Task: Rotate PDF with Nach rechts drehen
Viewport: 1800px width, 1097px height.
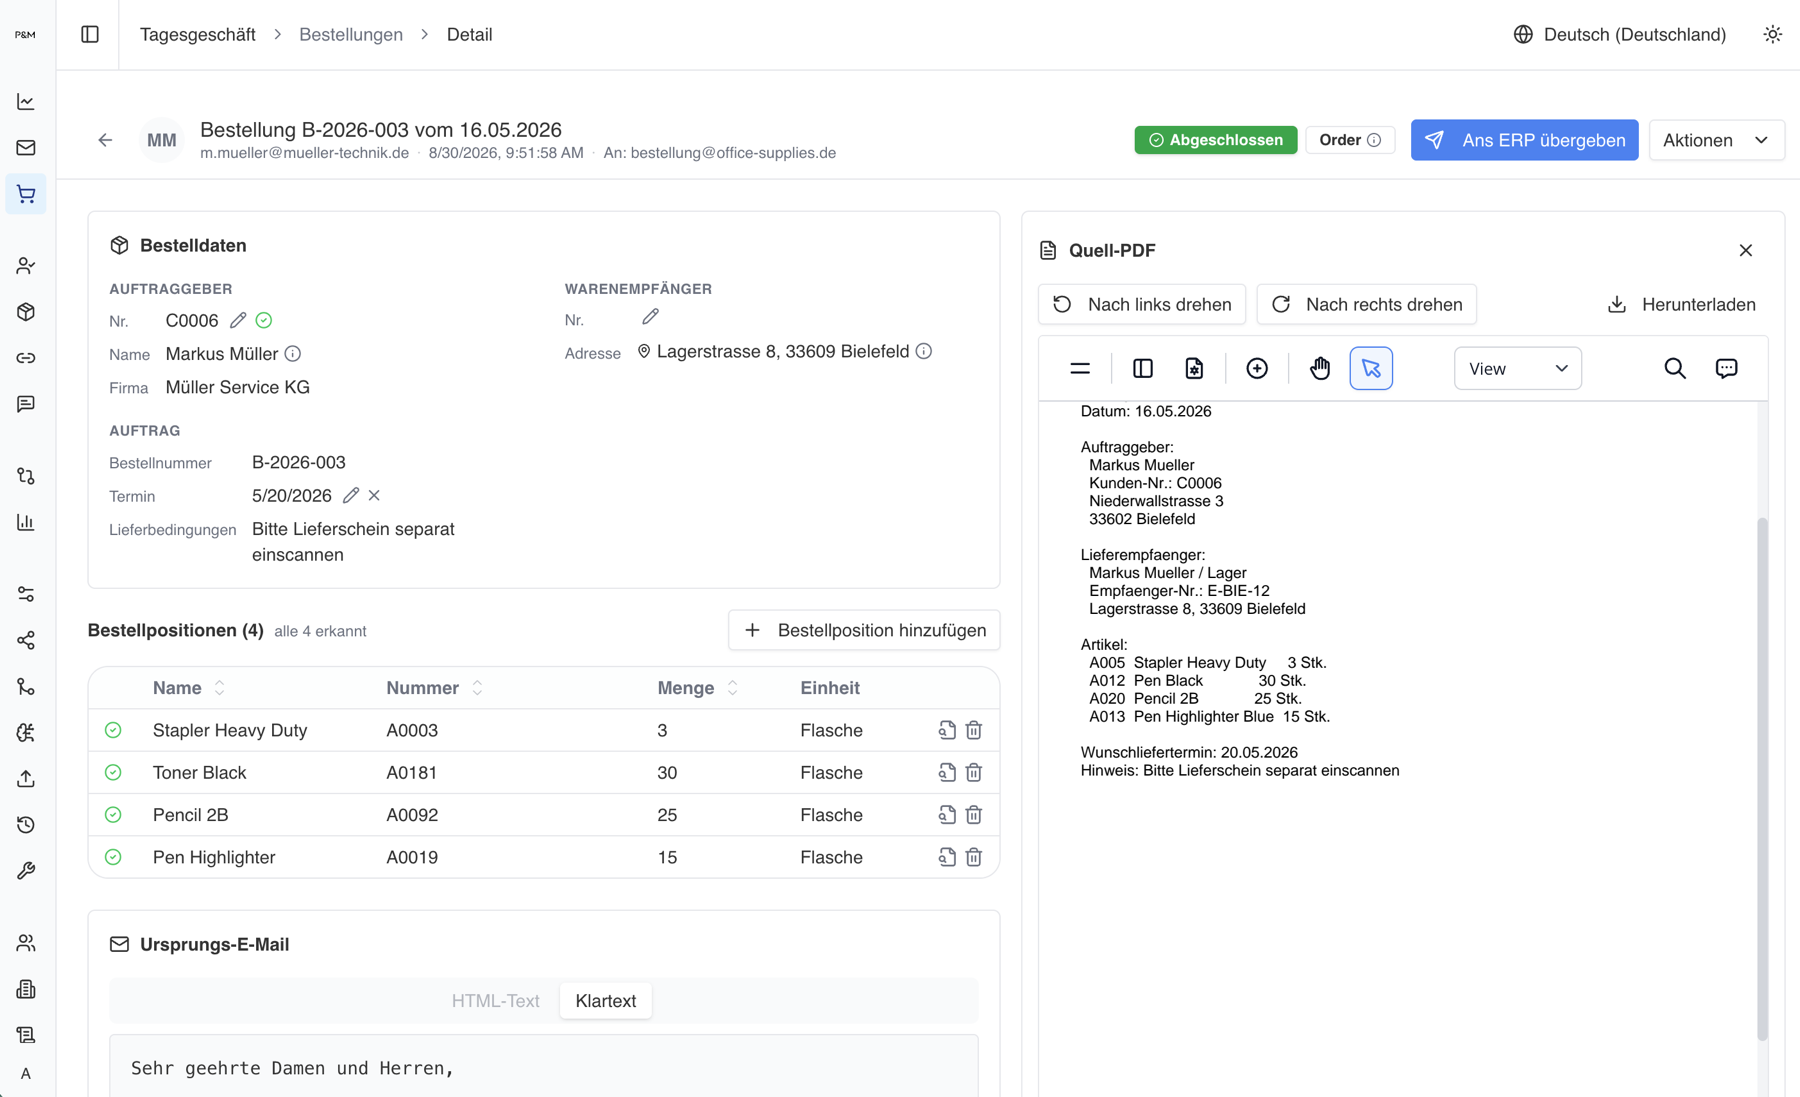Action: pos(1366,304)
